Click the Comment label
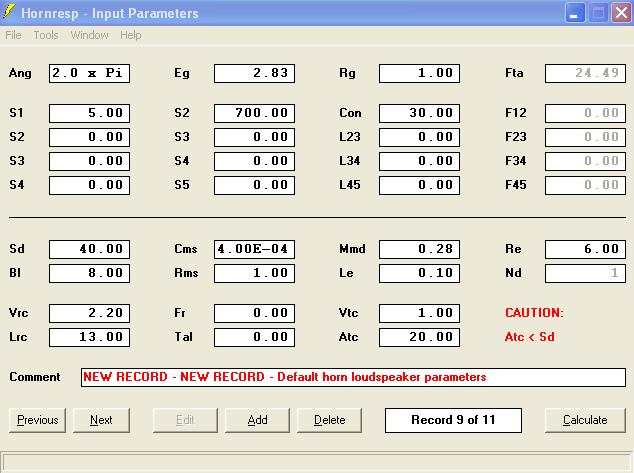The image size is (634, 473). (35, 377)
